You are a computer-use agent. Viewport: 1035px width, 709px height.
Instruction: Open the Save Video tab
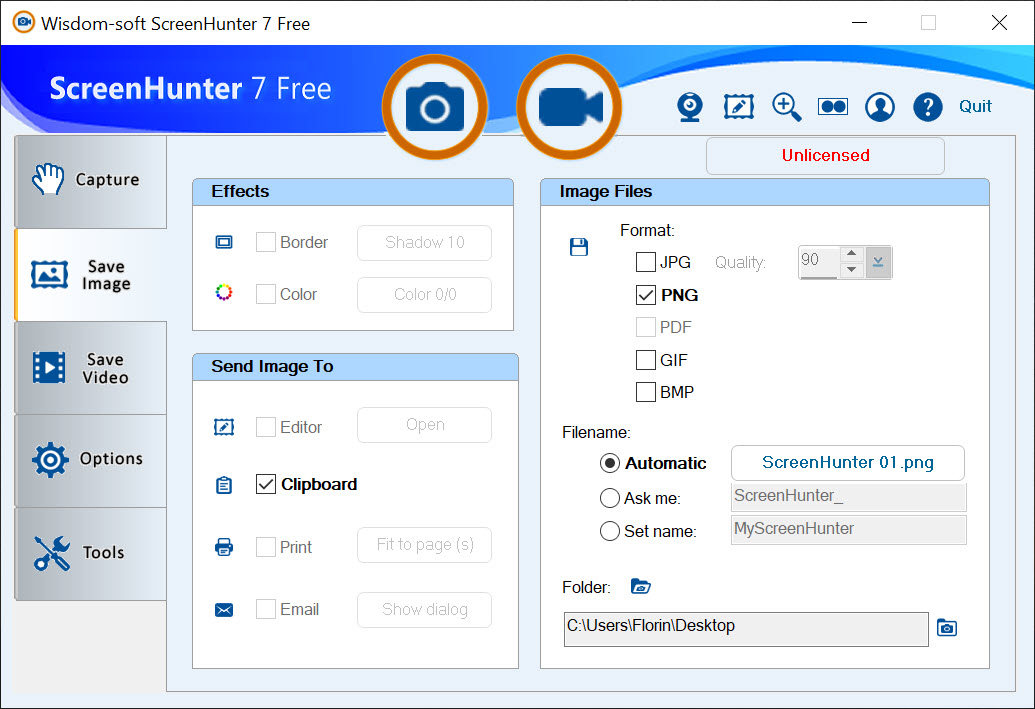91,368
